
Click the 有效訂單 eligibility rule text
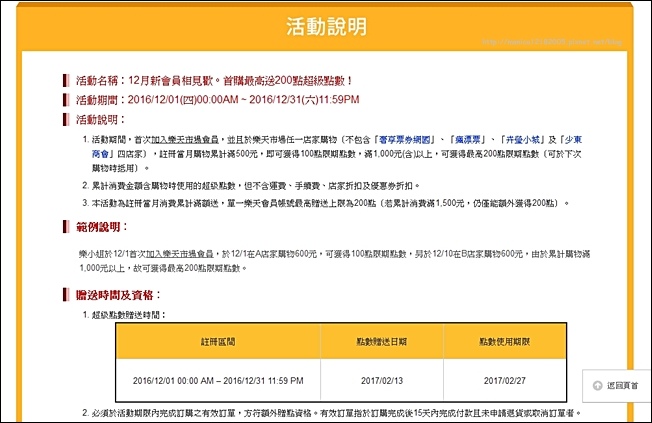(336, 413)
